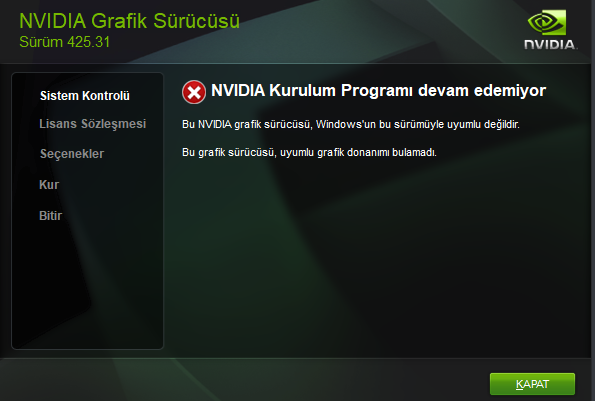This screenshot has height=401, width=595.
Task: Click the NVIDIA wordmark under the logo
Action: (550, 44)
